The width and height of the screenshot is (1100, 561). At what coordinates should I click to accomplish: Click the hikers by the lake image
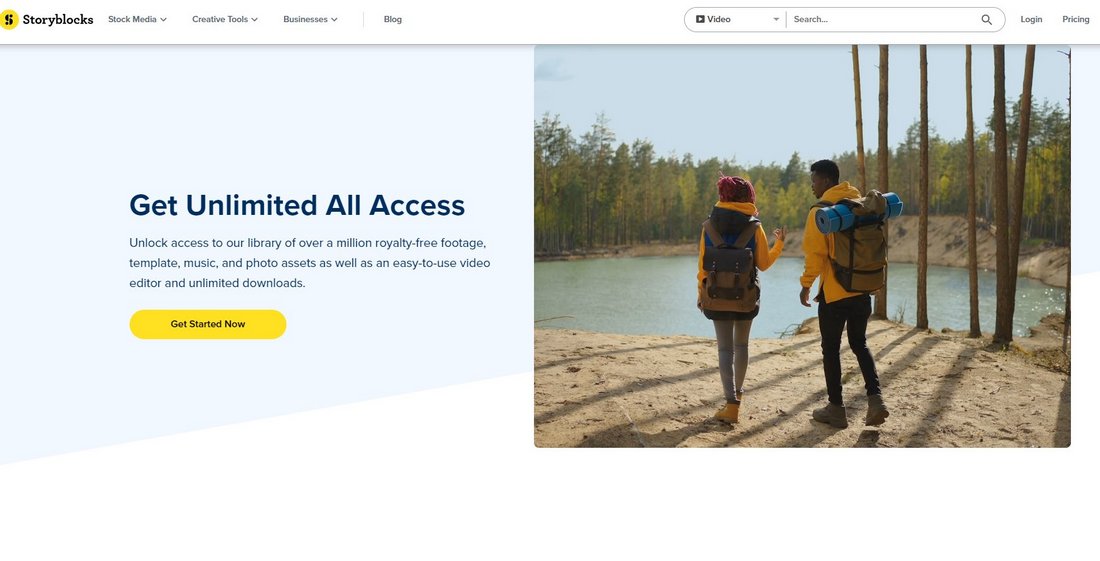tap(802, 245)
